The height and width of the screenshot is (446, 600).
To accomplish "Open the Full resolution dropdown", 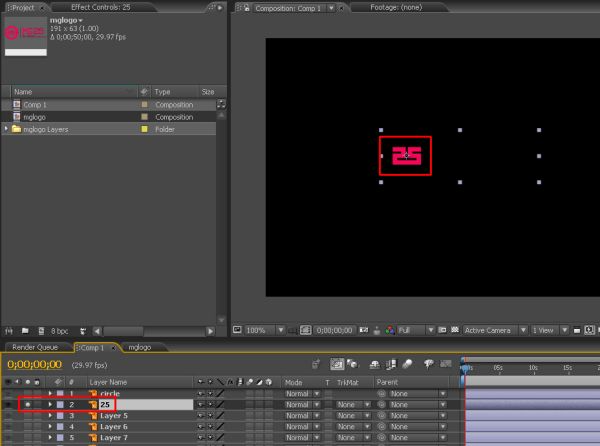I will [416, 330].
